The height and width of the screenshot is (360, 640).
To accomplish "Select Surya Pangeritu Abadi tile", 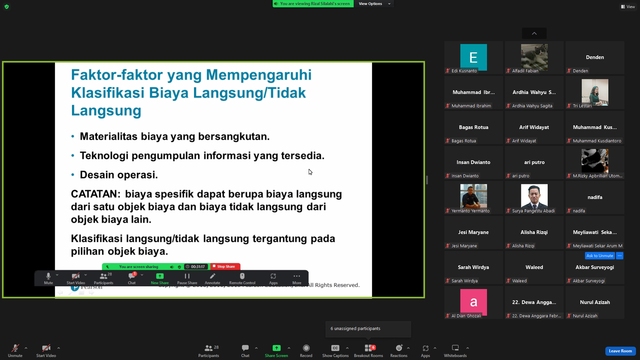I will [x=534, y=198].
